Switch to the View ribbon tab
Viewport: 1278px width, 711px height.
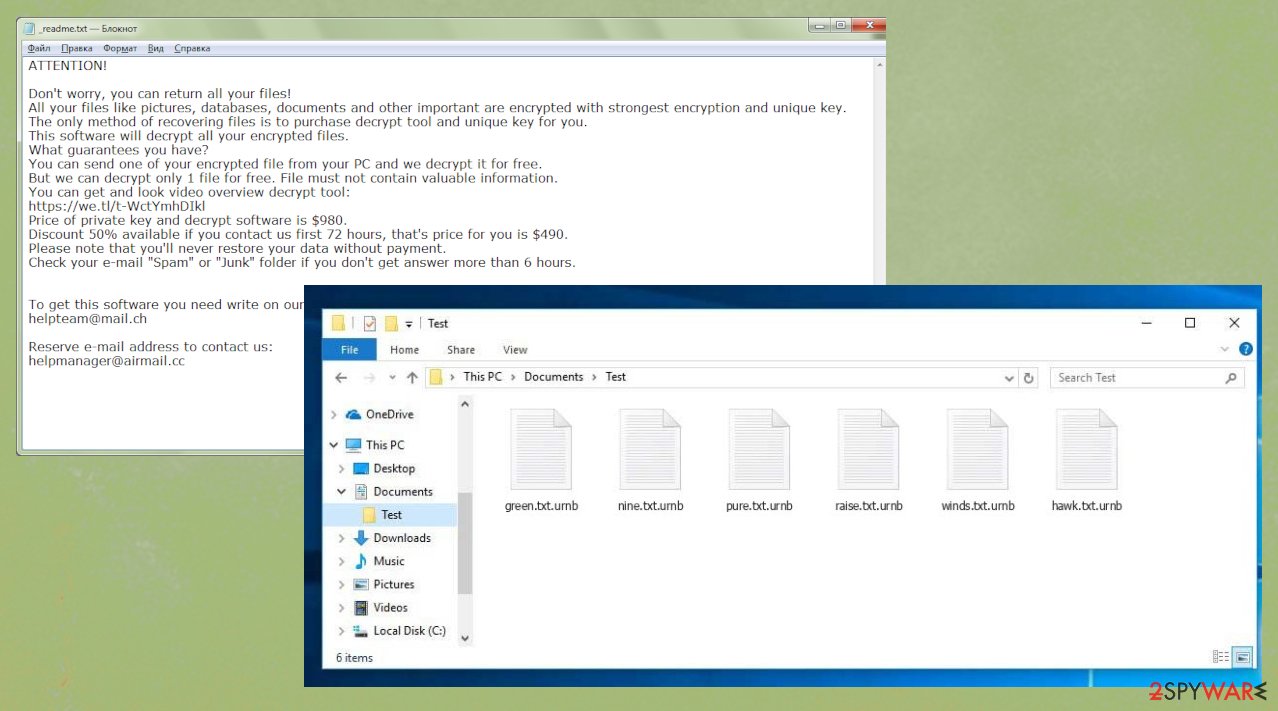pyautogui.click(x=515, y=349)
